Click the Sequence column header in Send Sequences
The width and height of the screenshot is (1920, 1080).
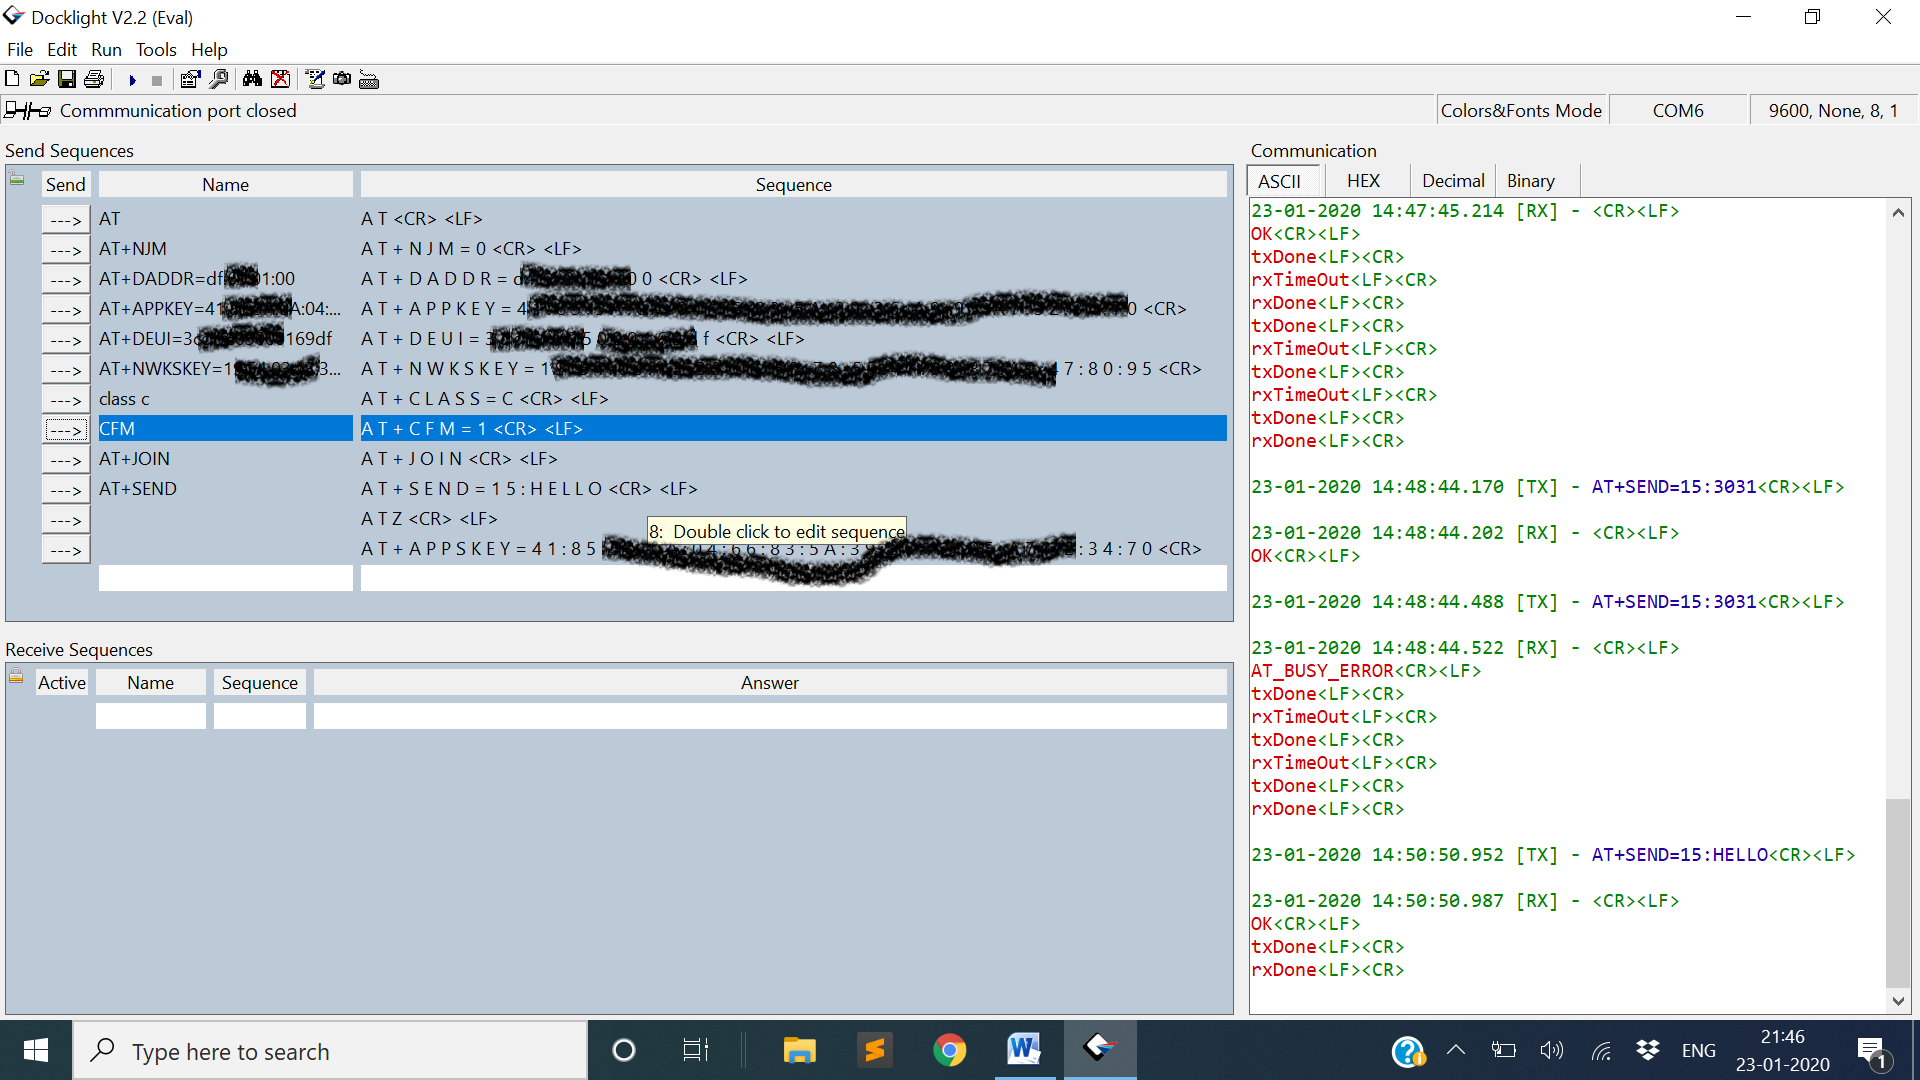tap(793, 184)
